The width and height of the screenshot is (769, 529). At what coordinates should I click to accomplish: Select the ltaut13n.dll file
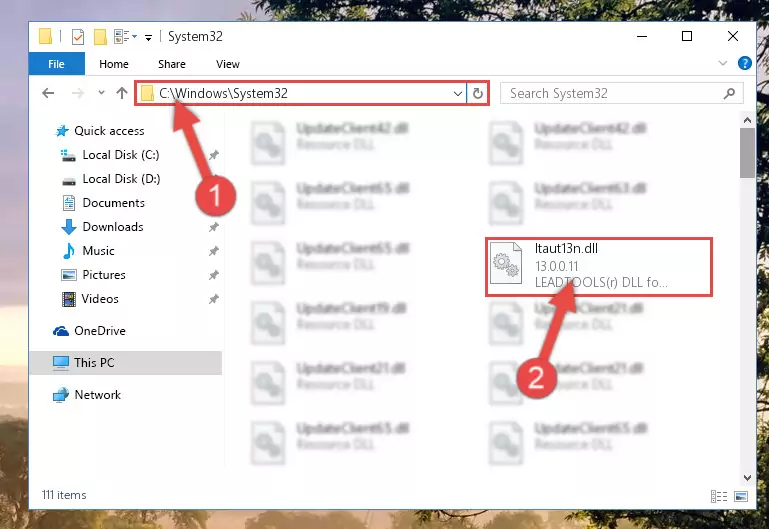[x=599, y=267]
